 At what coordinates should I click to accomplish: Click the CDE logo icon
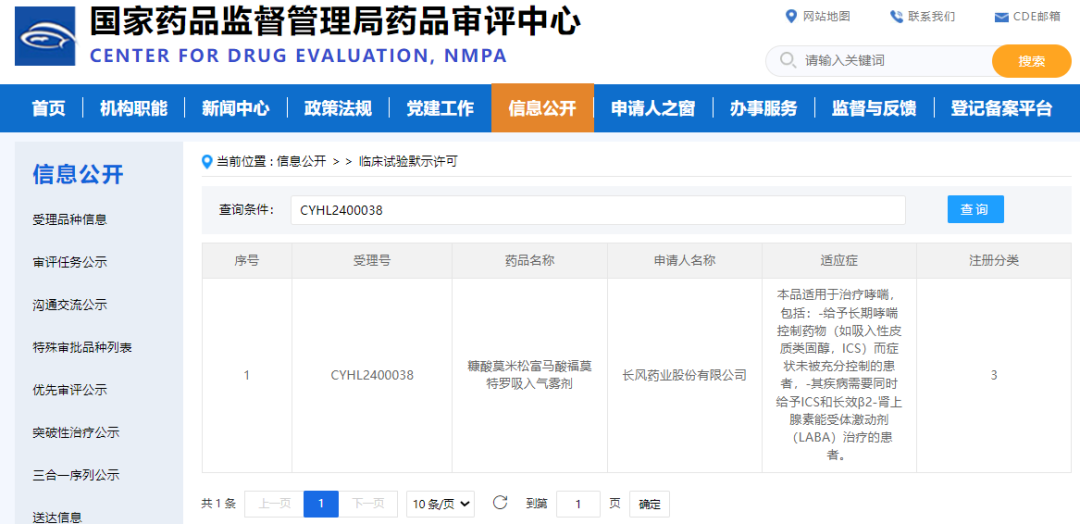click(x=45, y=37)
